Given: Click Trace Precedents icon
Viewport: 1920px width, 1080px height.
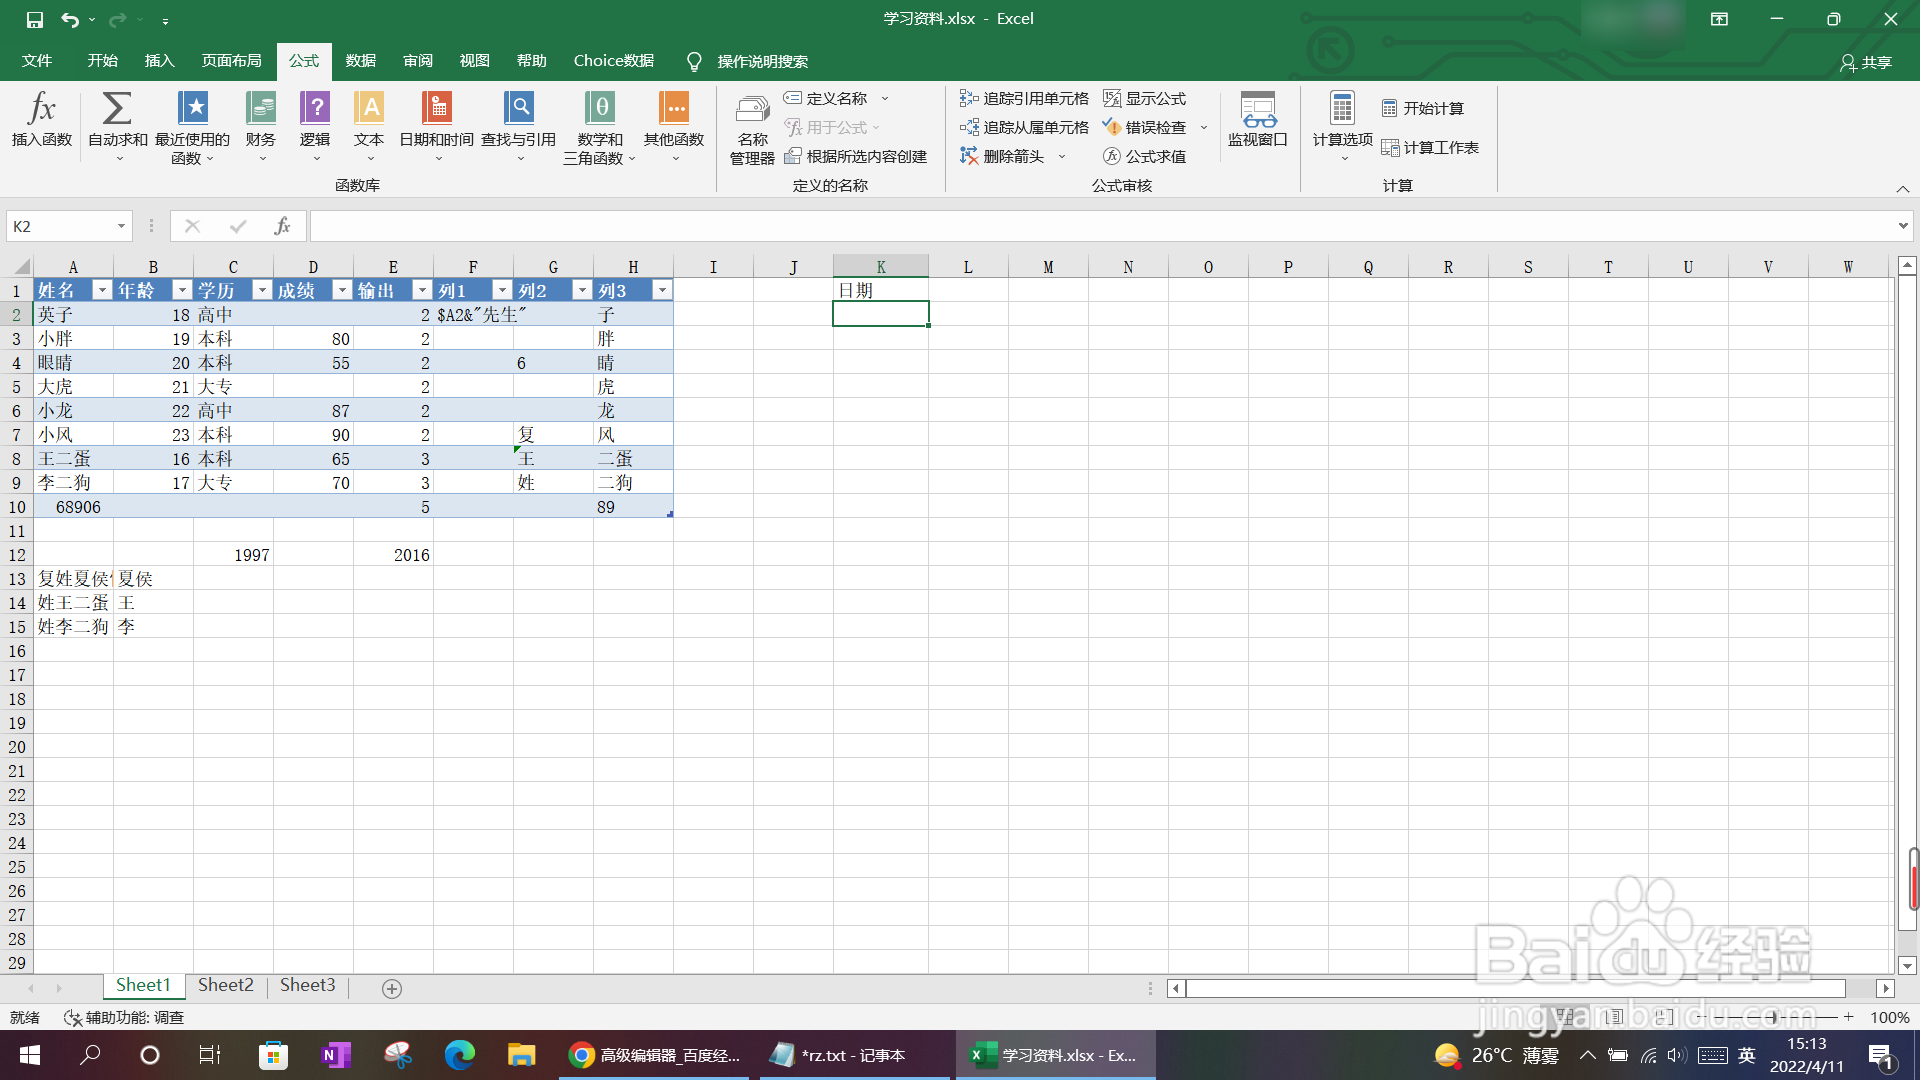Looking at the screenshot, I should (968, 98).
